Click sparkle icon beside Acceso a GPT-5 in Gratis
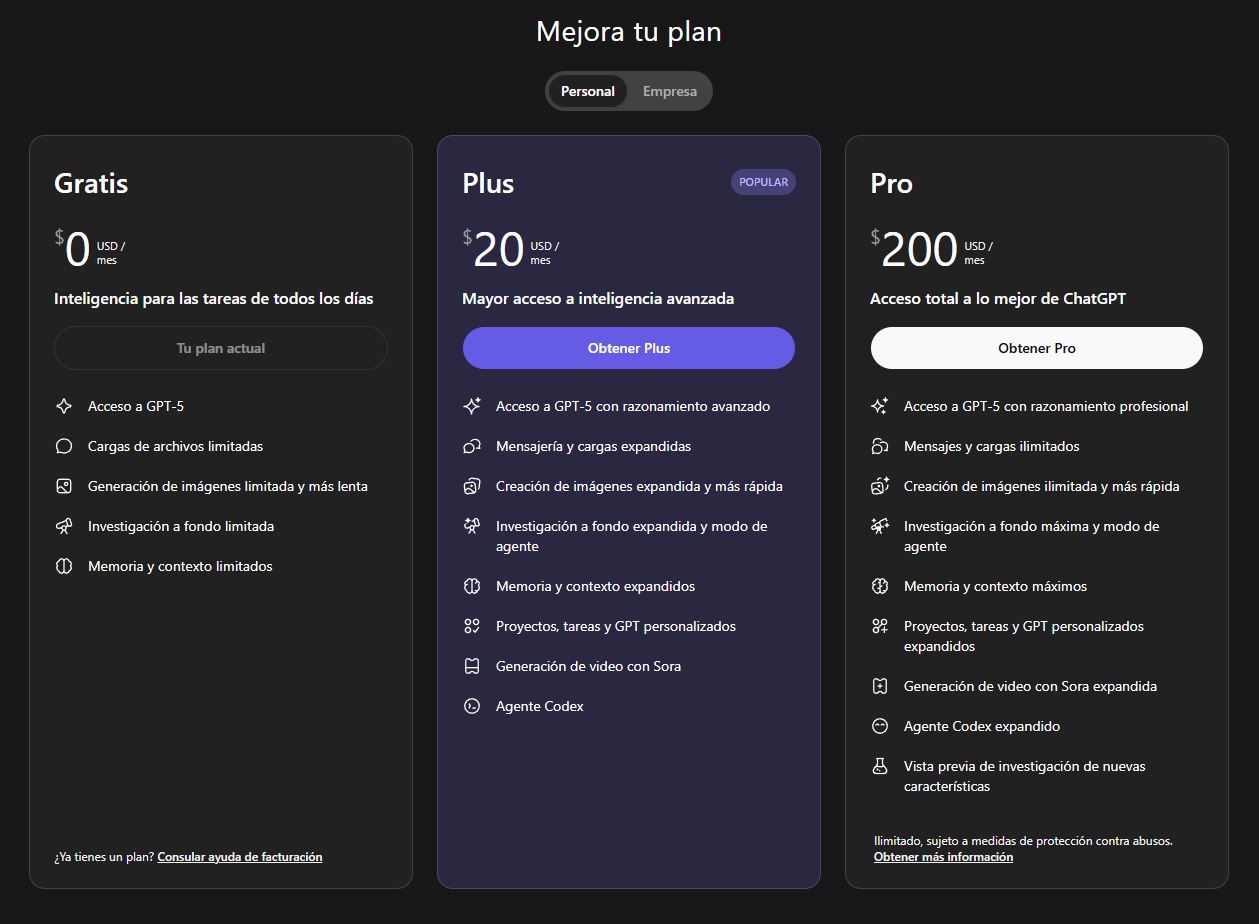 (64, 406)
